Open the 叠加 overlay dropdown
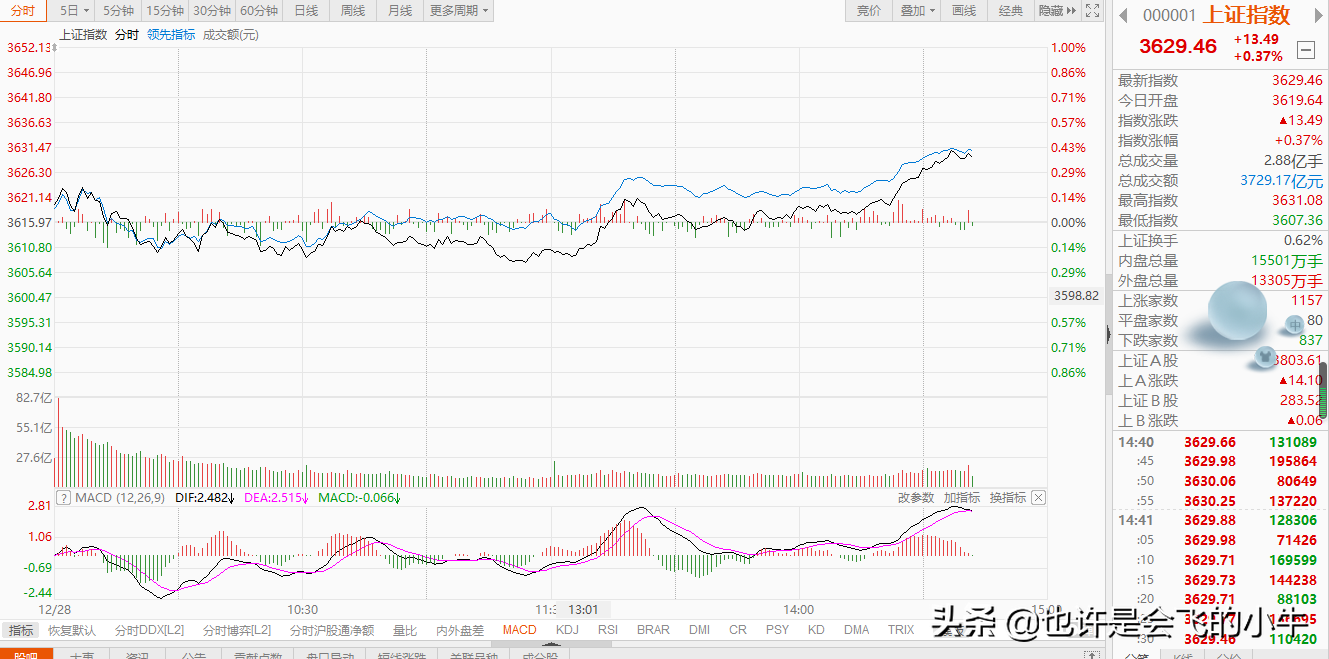The image size is (1329, 659). click(917, 11)
